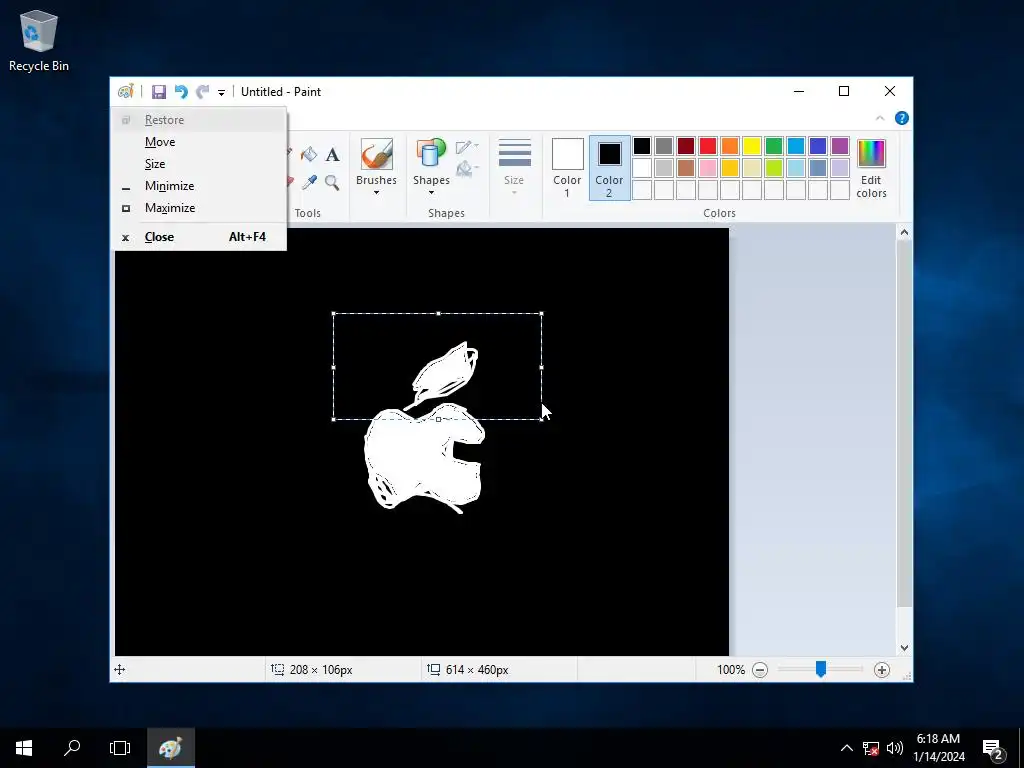Click the zoom in plus button
The width and height of the screenshot is (1024, 768).
coord(882,669)
